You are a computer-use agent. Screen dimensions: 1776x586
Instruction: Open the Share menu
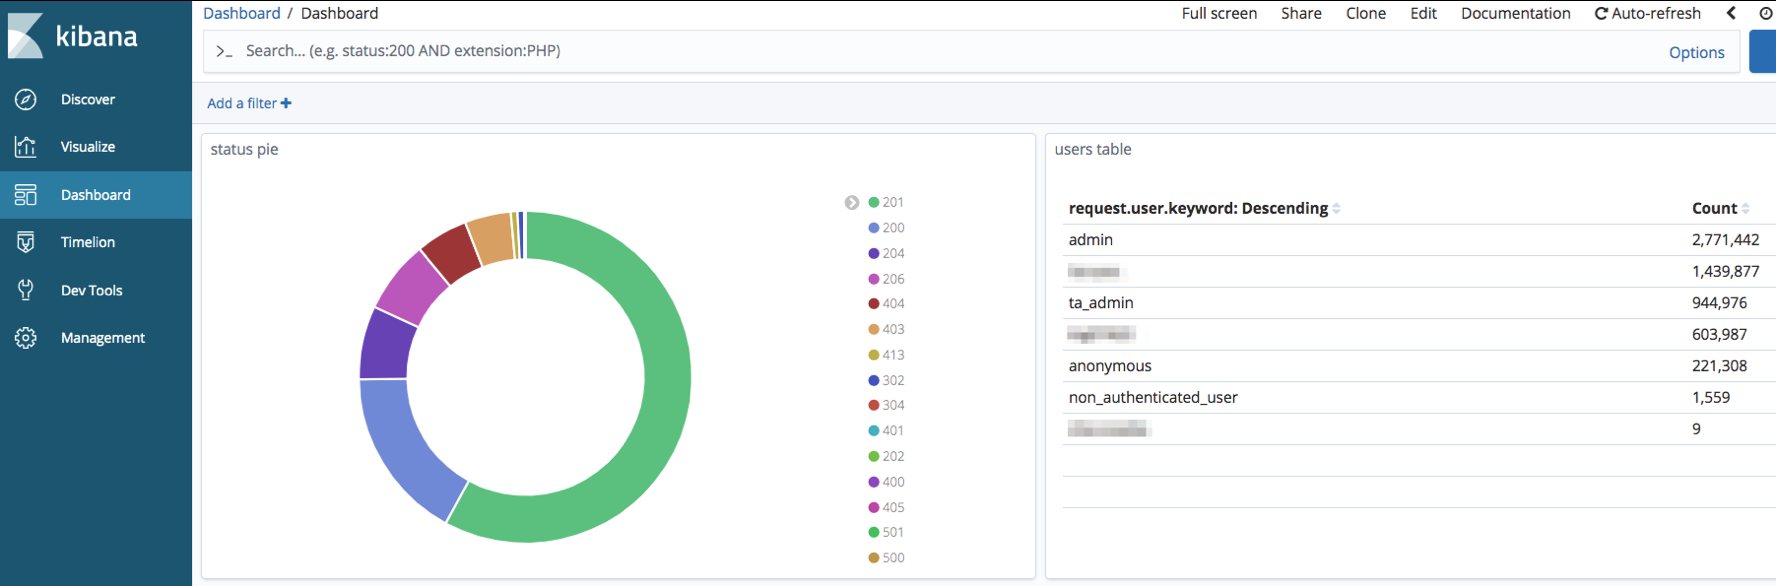coord(1301,13)
